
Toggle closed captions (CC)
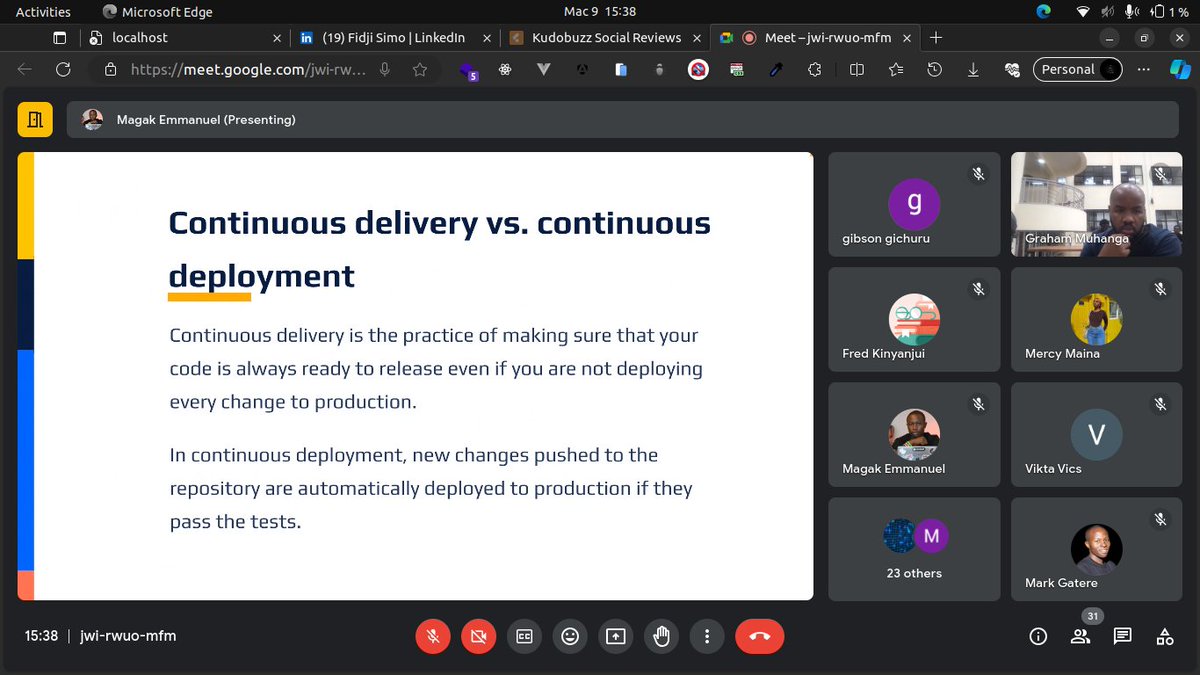(x=524, y=636)
